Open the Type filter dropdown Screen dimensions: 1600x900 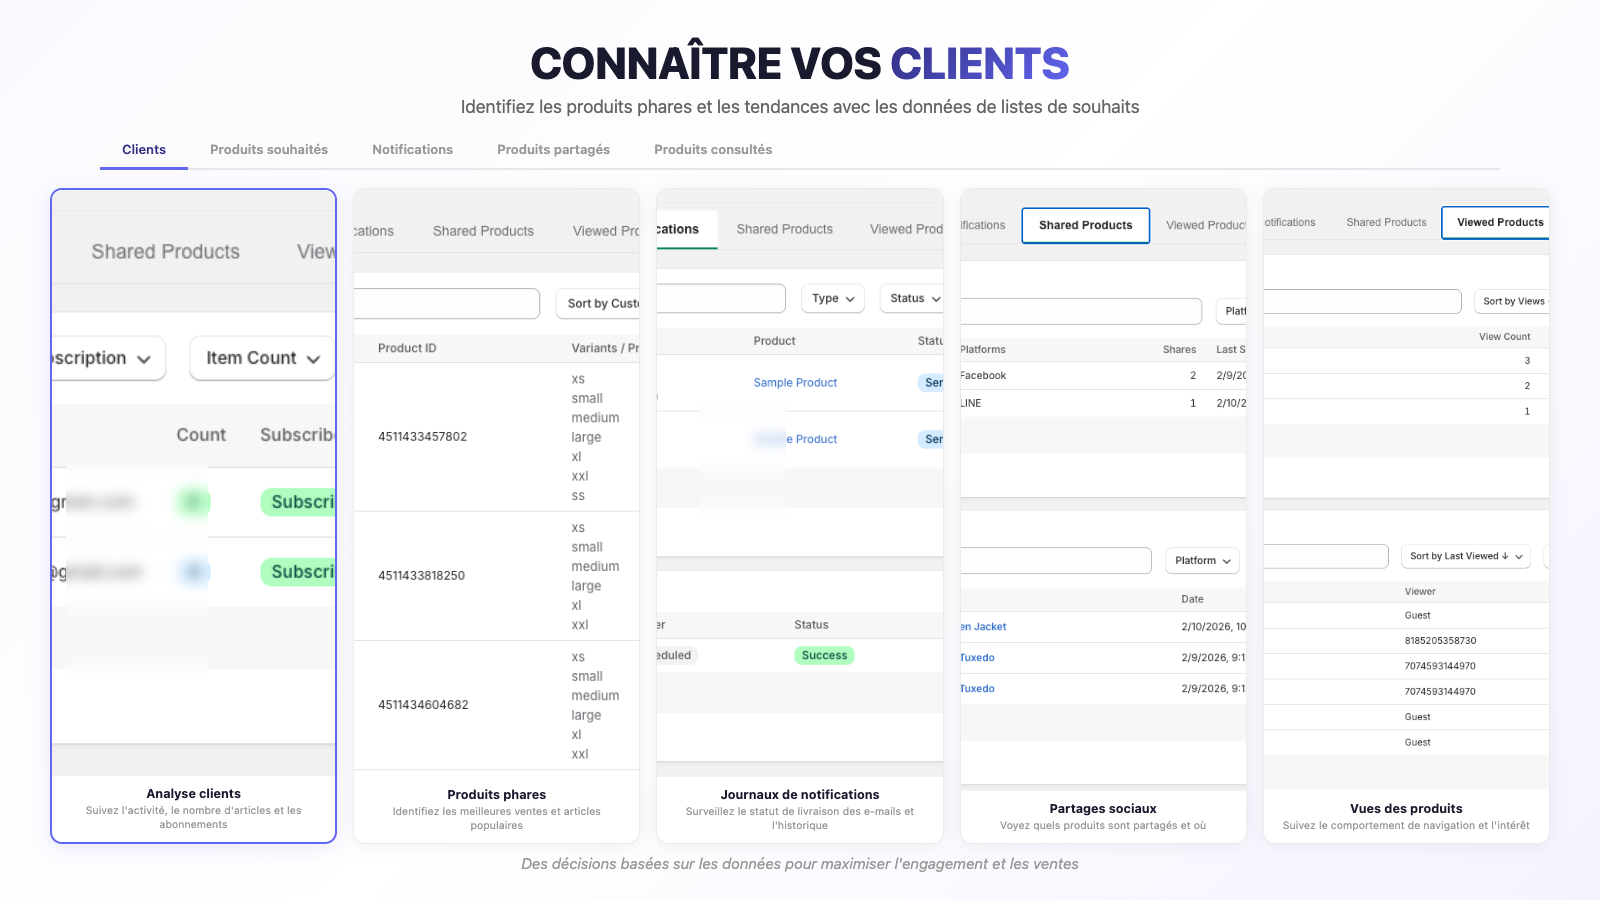832,298
